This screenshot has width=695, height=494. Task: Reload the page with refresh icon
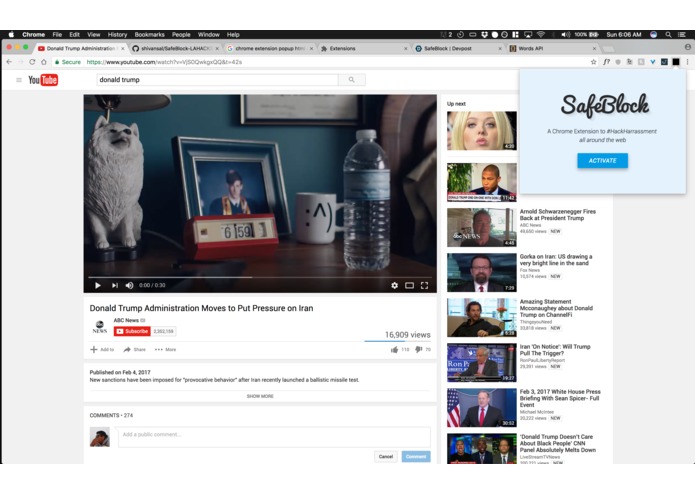point(32,62)
